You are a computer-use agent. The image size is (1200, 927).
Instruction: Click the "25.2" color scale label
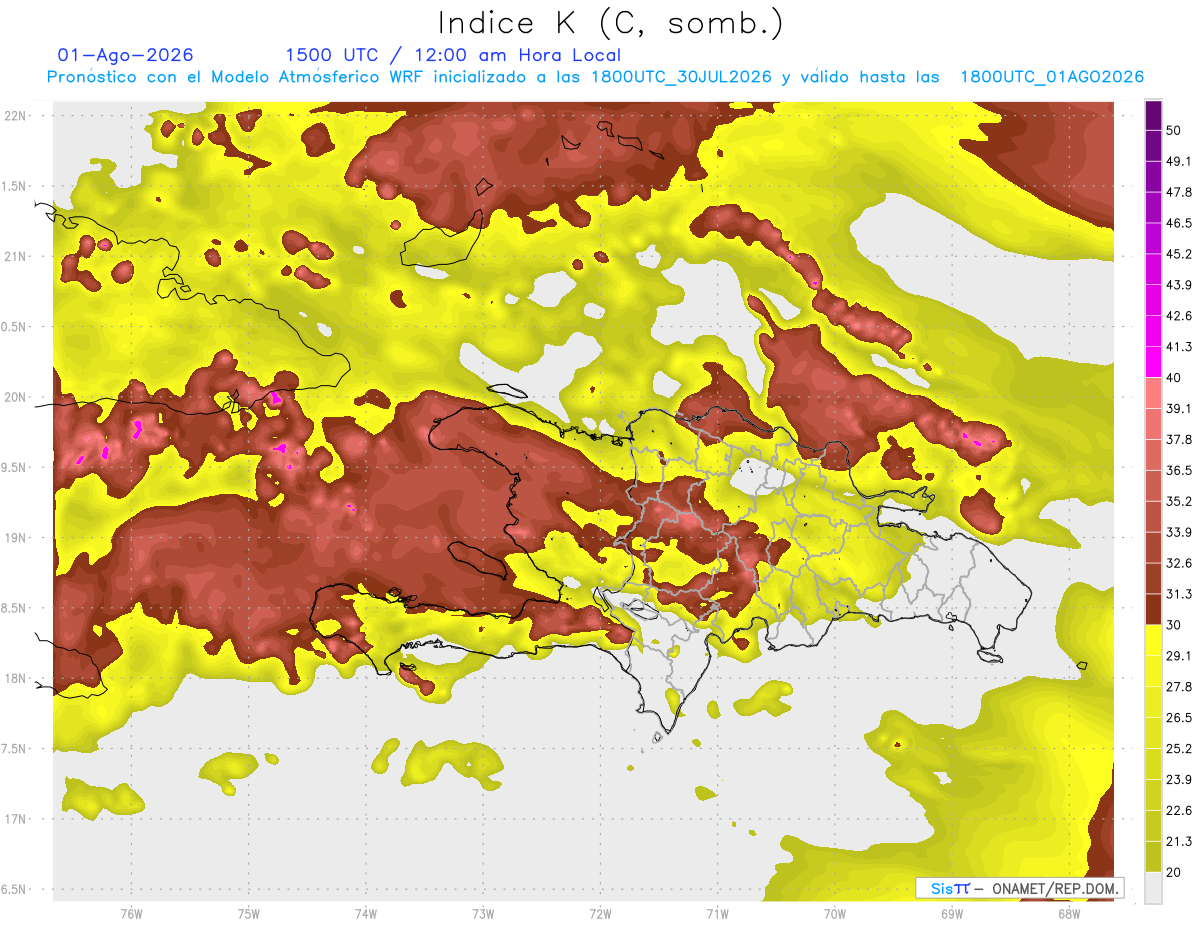point(1179,748)
